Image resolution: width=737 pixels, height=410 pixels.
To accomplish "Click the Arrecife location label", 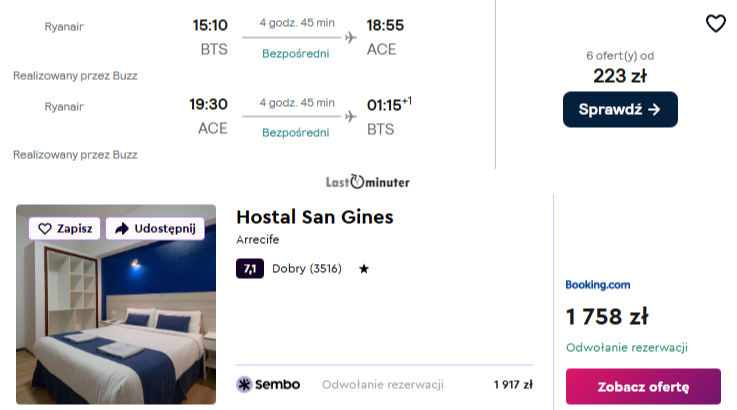I will [x=258, y=240].
